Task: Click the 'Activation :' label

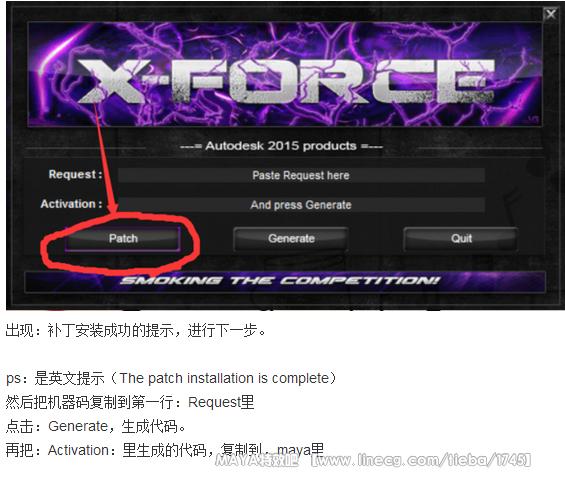Action: (x=71, y=204)
